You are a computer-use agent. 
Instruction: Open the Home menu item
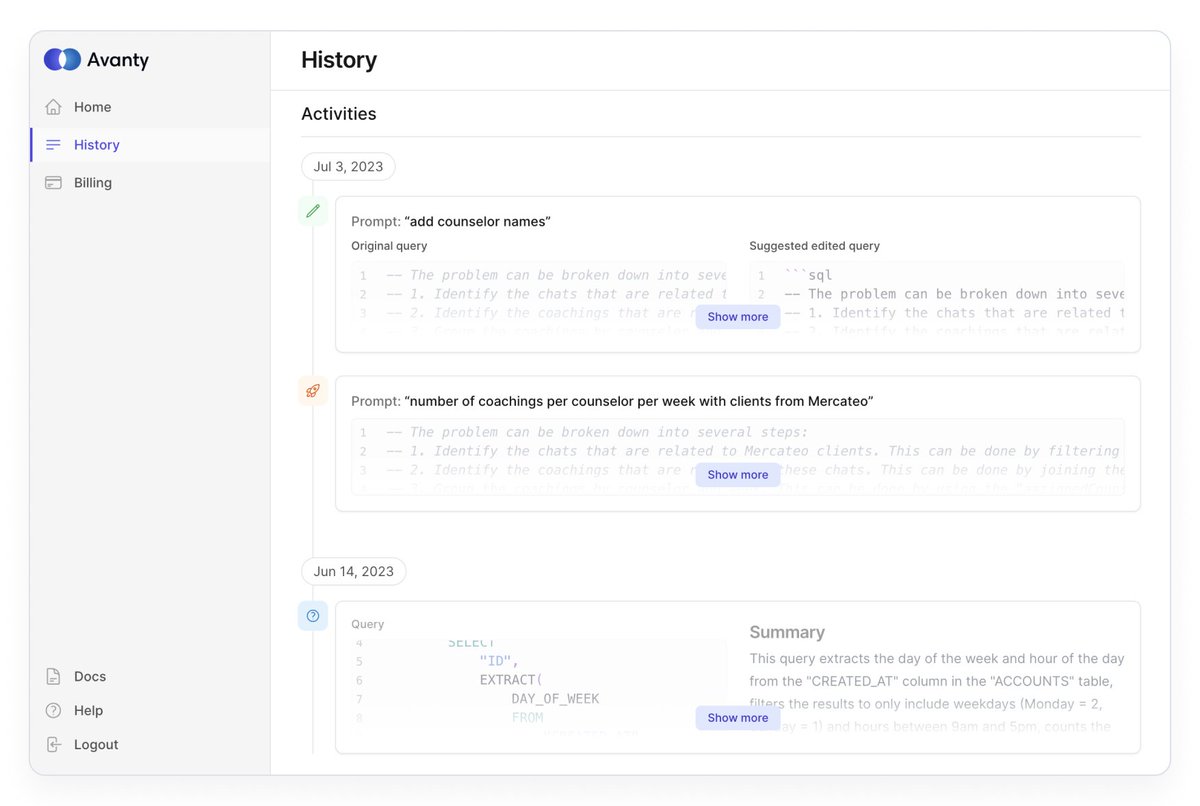coord(150,107)
